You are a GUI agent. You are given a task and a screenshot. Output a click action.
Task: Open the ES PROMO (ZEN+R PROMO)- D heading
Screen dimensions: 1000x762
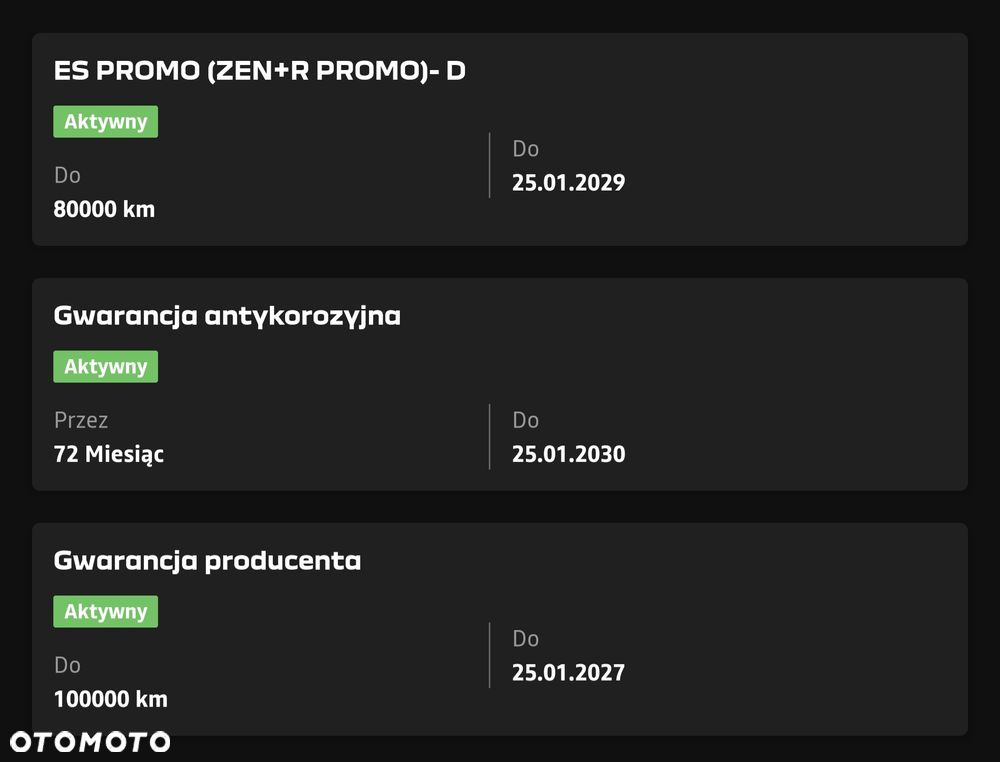click(x=259, y=72)
